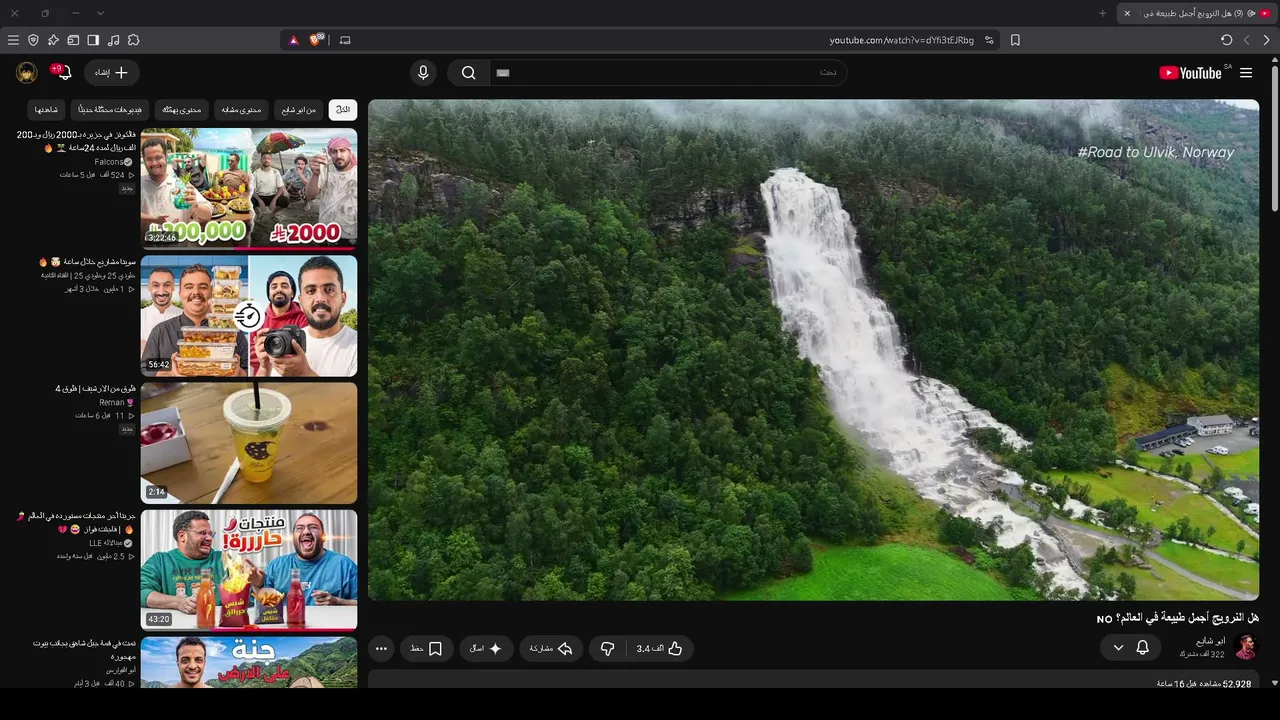
Task: Open the ابو شايع channel avatar
Action: tap(1246, 648)
